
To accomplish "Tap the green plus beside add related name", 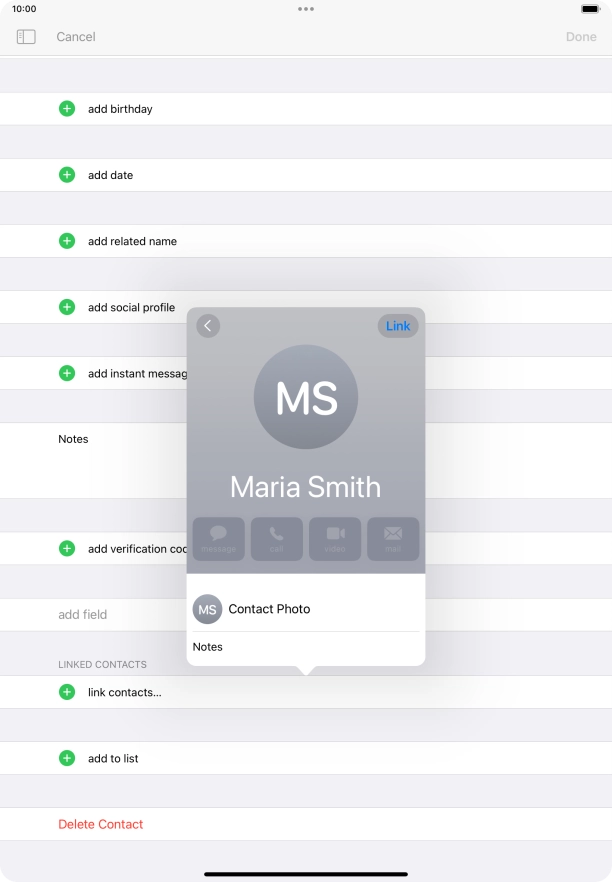I will pyautogui.click(x=67, y=241).
